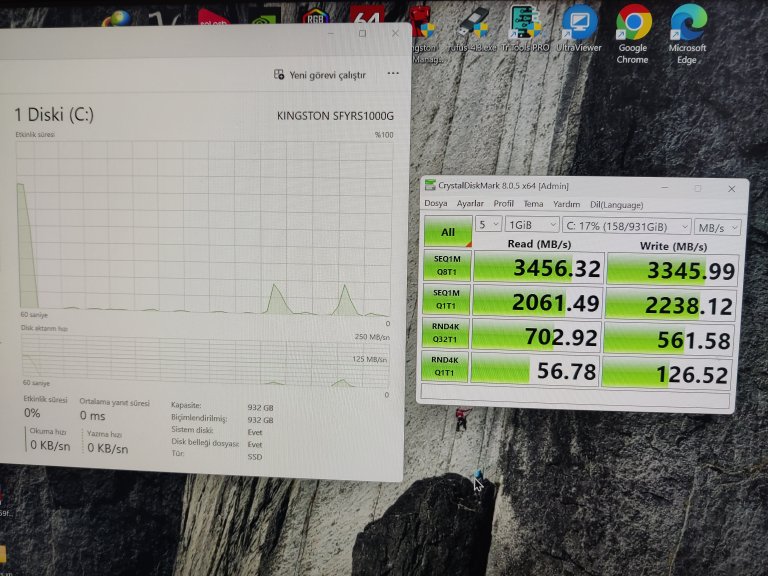Click the Kapasite 932 GB value
The height and width of the screenshot is (576, 768).
coord(261,408)
